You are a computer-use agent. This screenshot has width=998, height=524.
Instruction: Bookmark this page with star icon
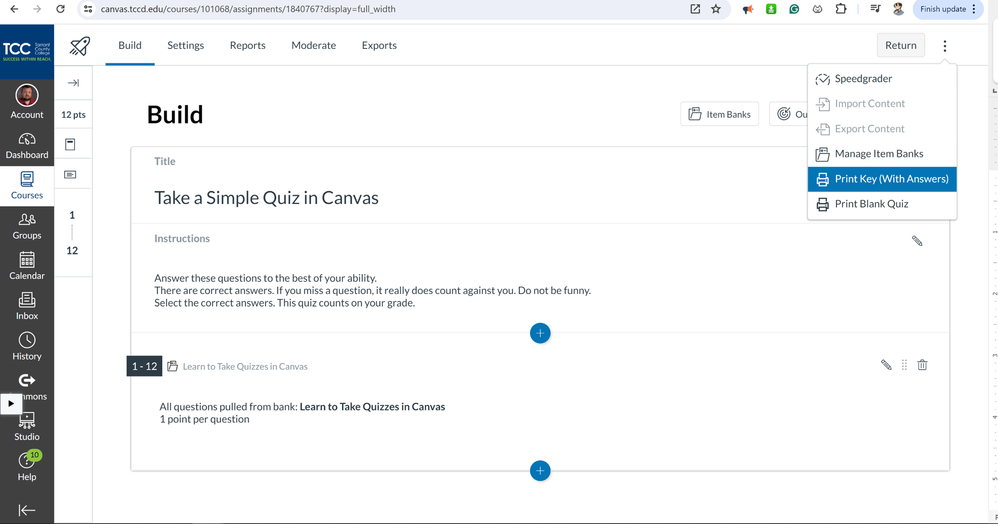[x=716, y=9]
